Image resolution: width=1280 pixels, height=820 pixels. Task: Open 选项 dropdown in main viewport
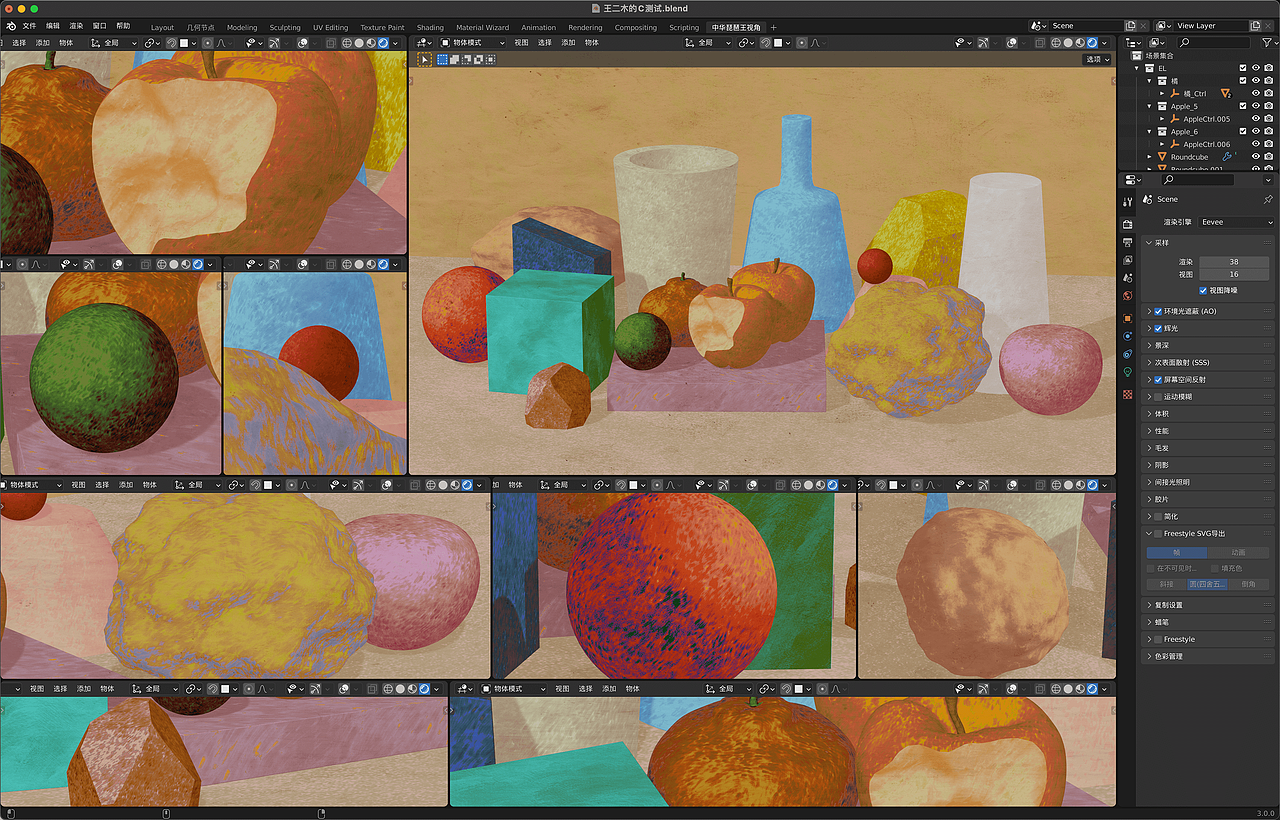1099,59
